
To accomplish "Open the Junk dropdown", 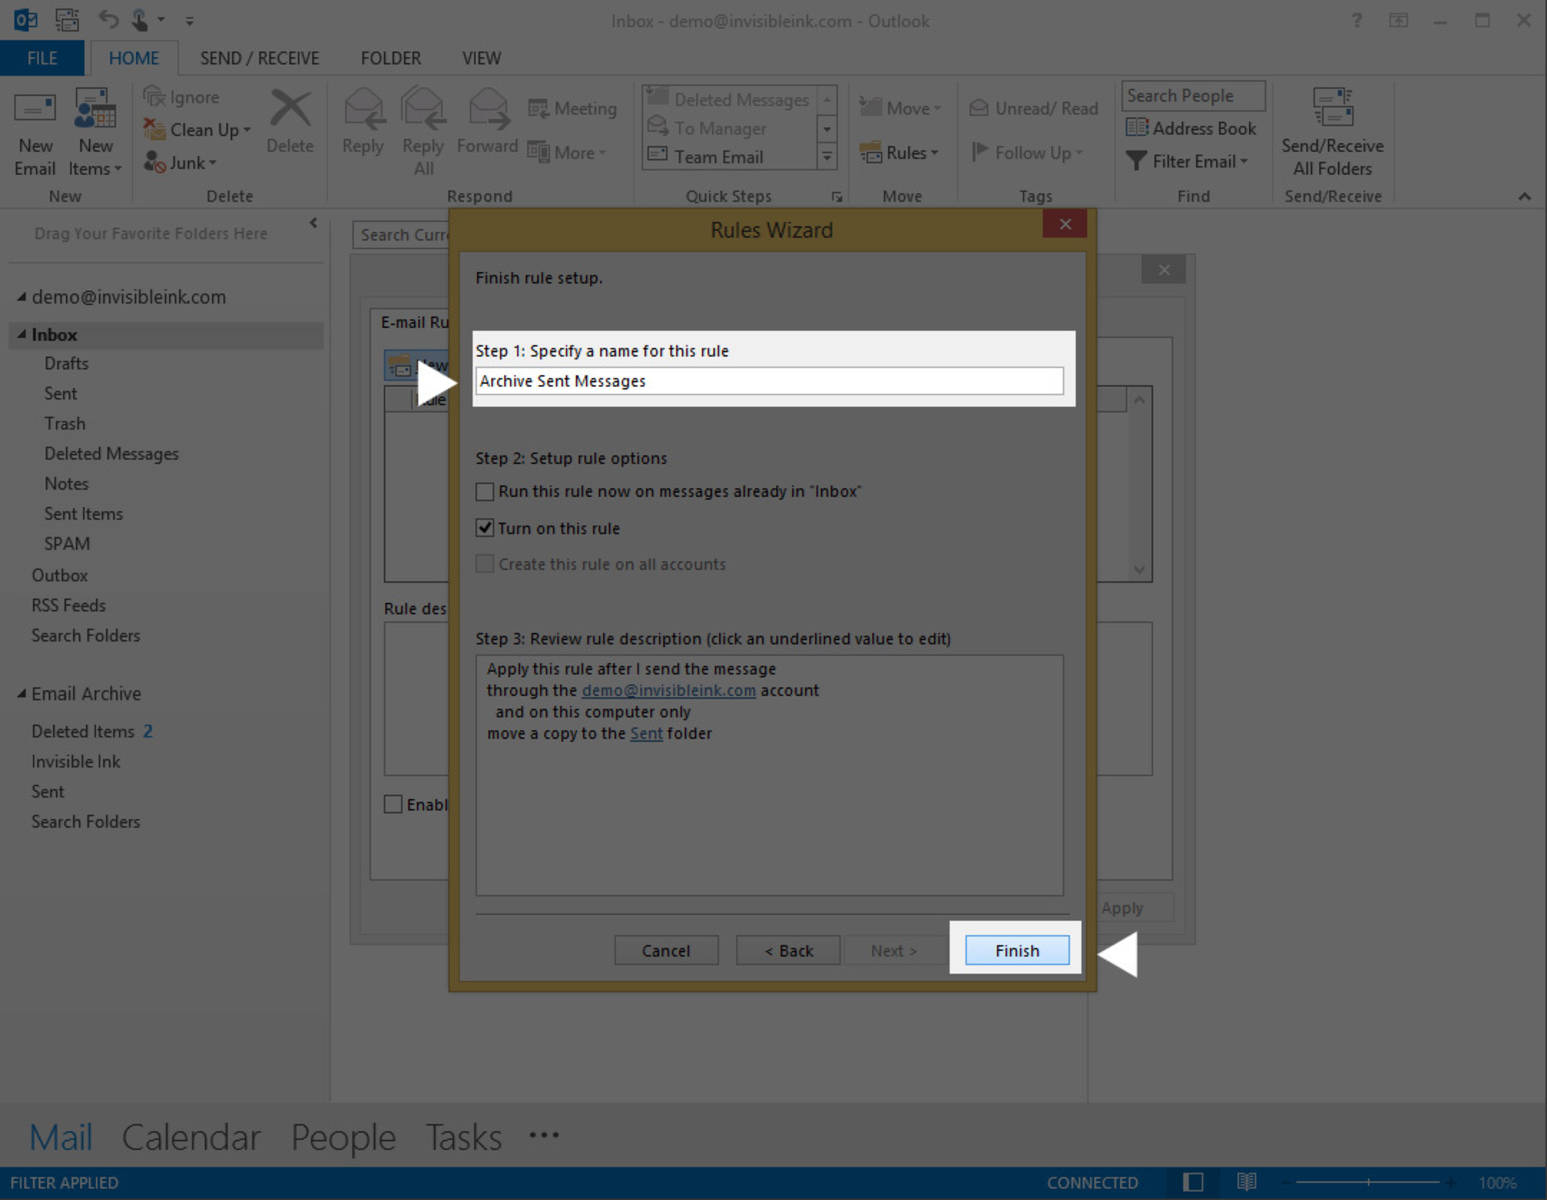I will coord(180,162).
